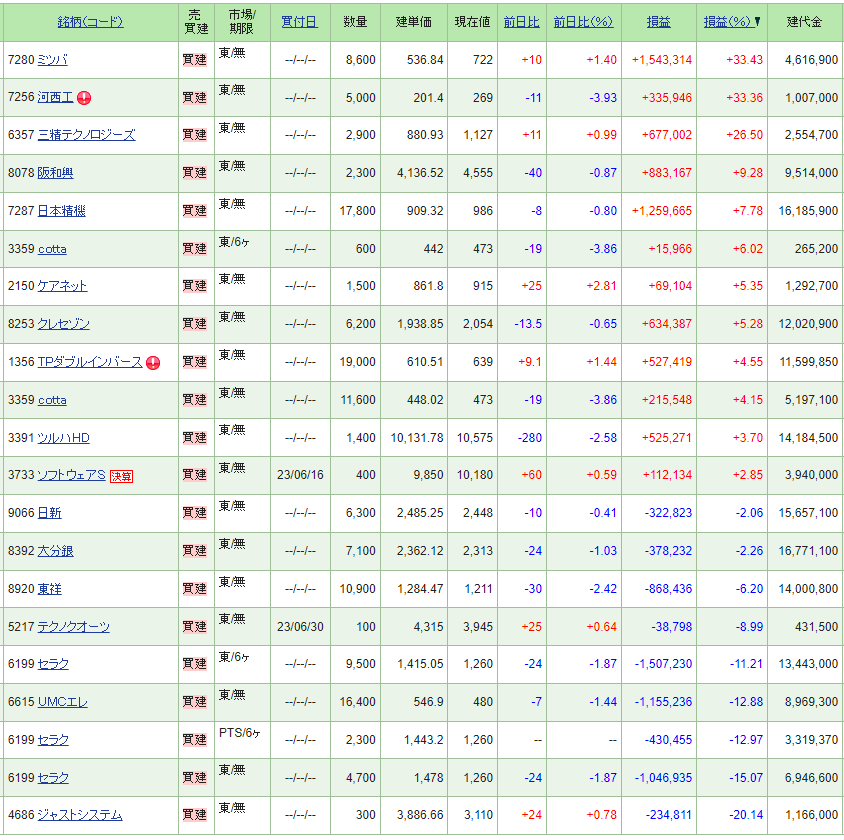Click the 建単価 column header

413,22
